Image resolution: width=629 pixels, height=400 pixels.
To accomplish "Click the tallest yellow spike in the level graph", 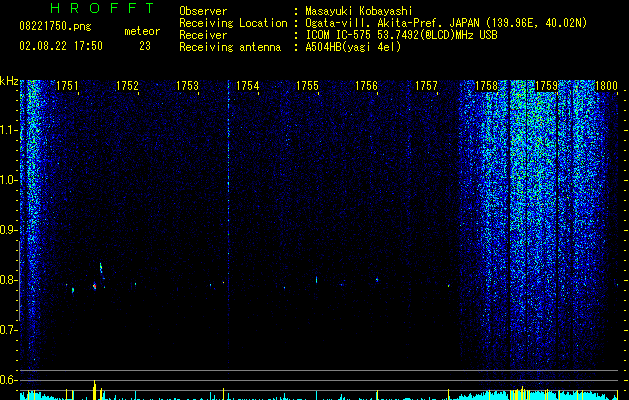I will [95, 390].
